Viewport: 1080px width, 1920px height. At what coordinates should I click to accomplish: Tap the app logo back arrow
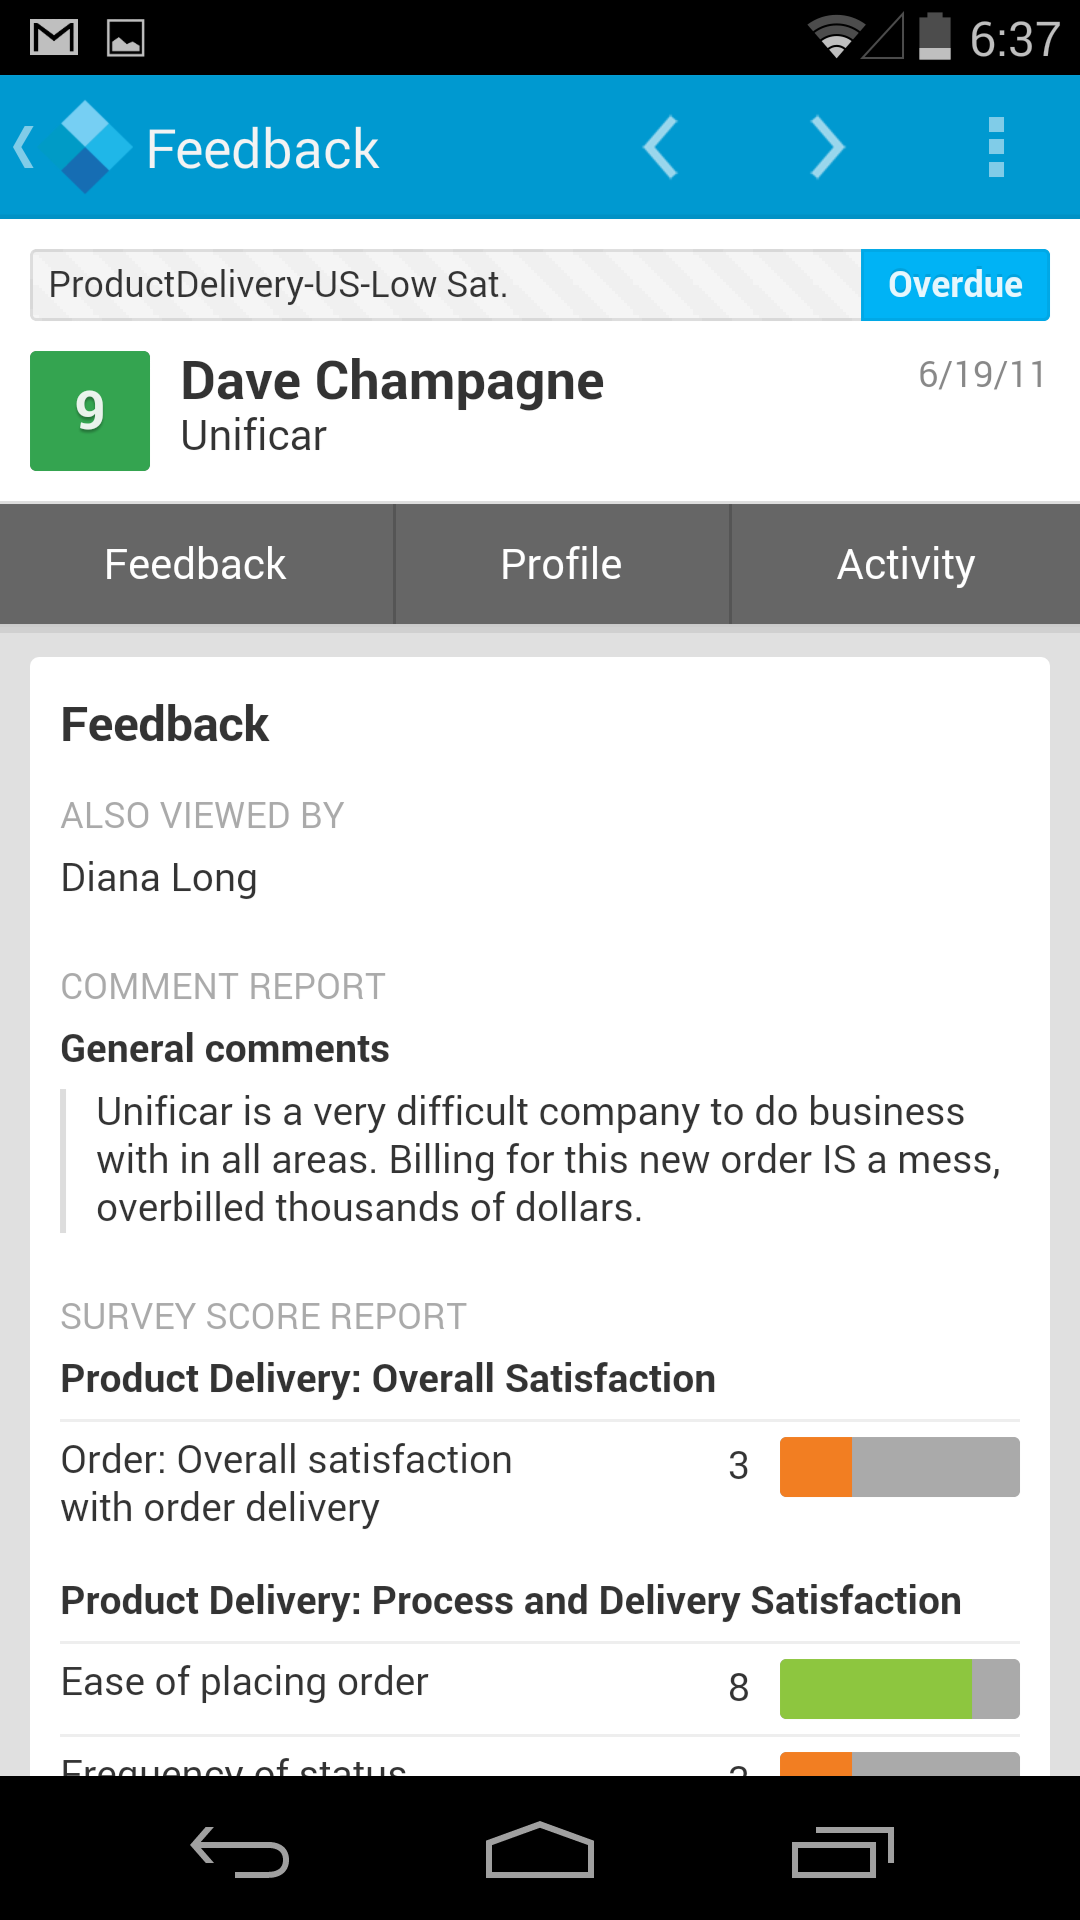tap(70, 147)
